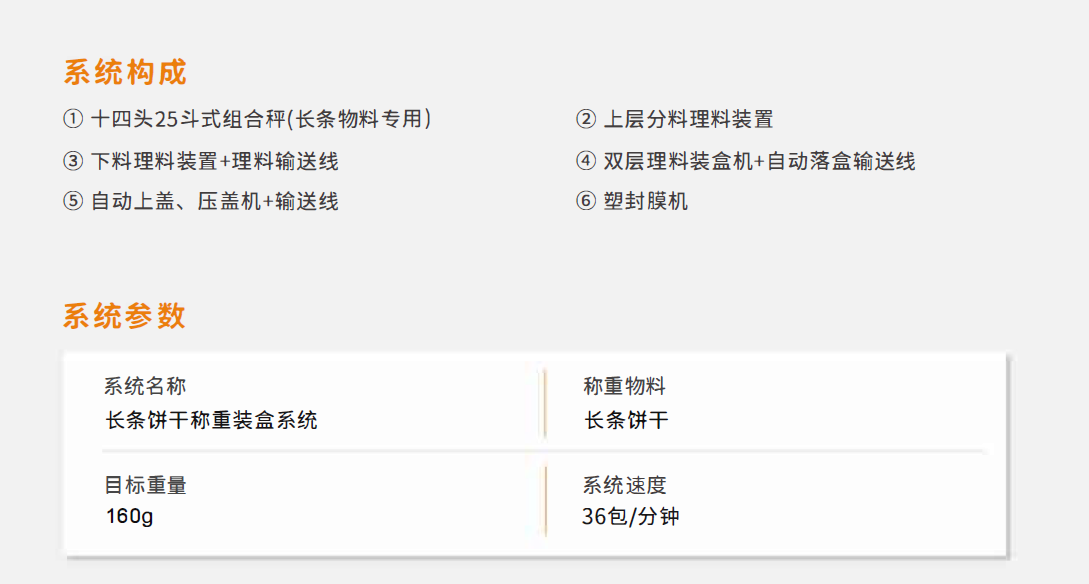Screen dimensions: 1089x584
Task: Select the 系统参数 orange heading
Action: click(125, 316)
